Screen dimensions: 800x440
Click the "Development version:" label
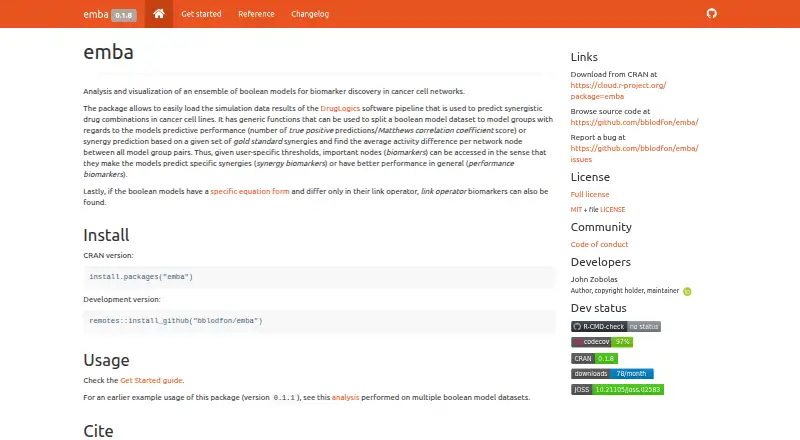122,299
